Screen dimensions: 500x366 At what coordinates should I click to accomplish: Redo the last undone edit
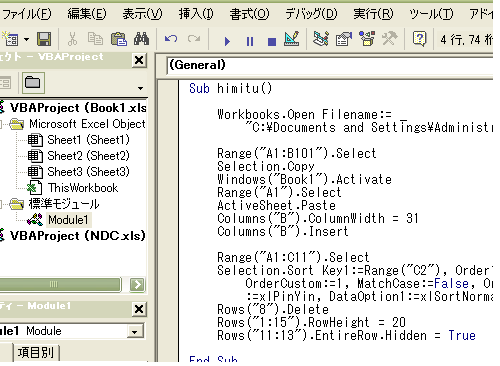194,39
